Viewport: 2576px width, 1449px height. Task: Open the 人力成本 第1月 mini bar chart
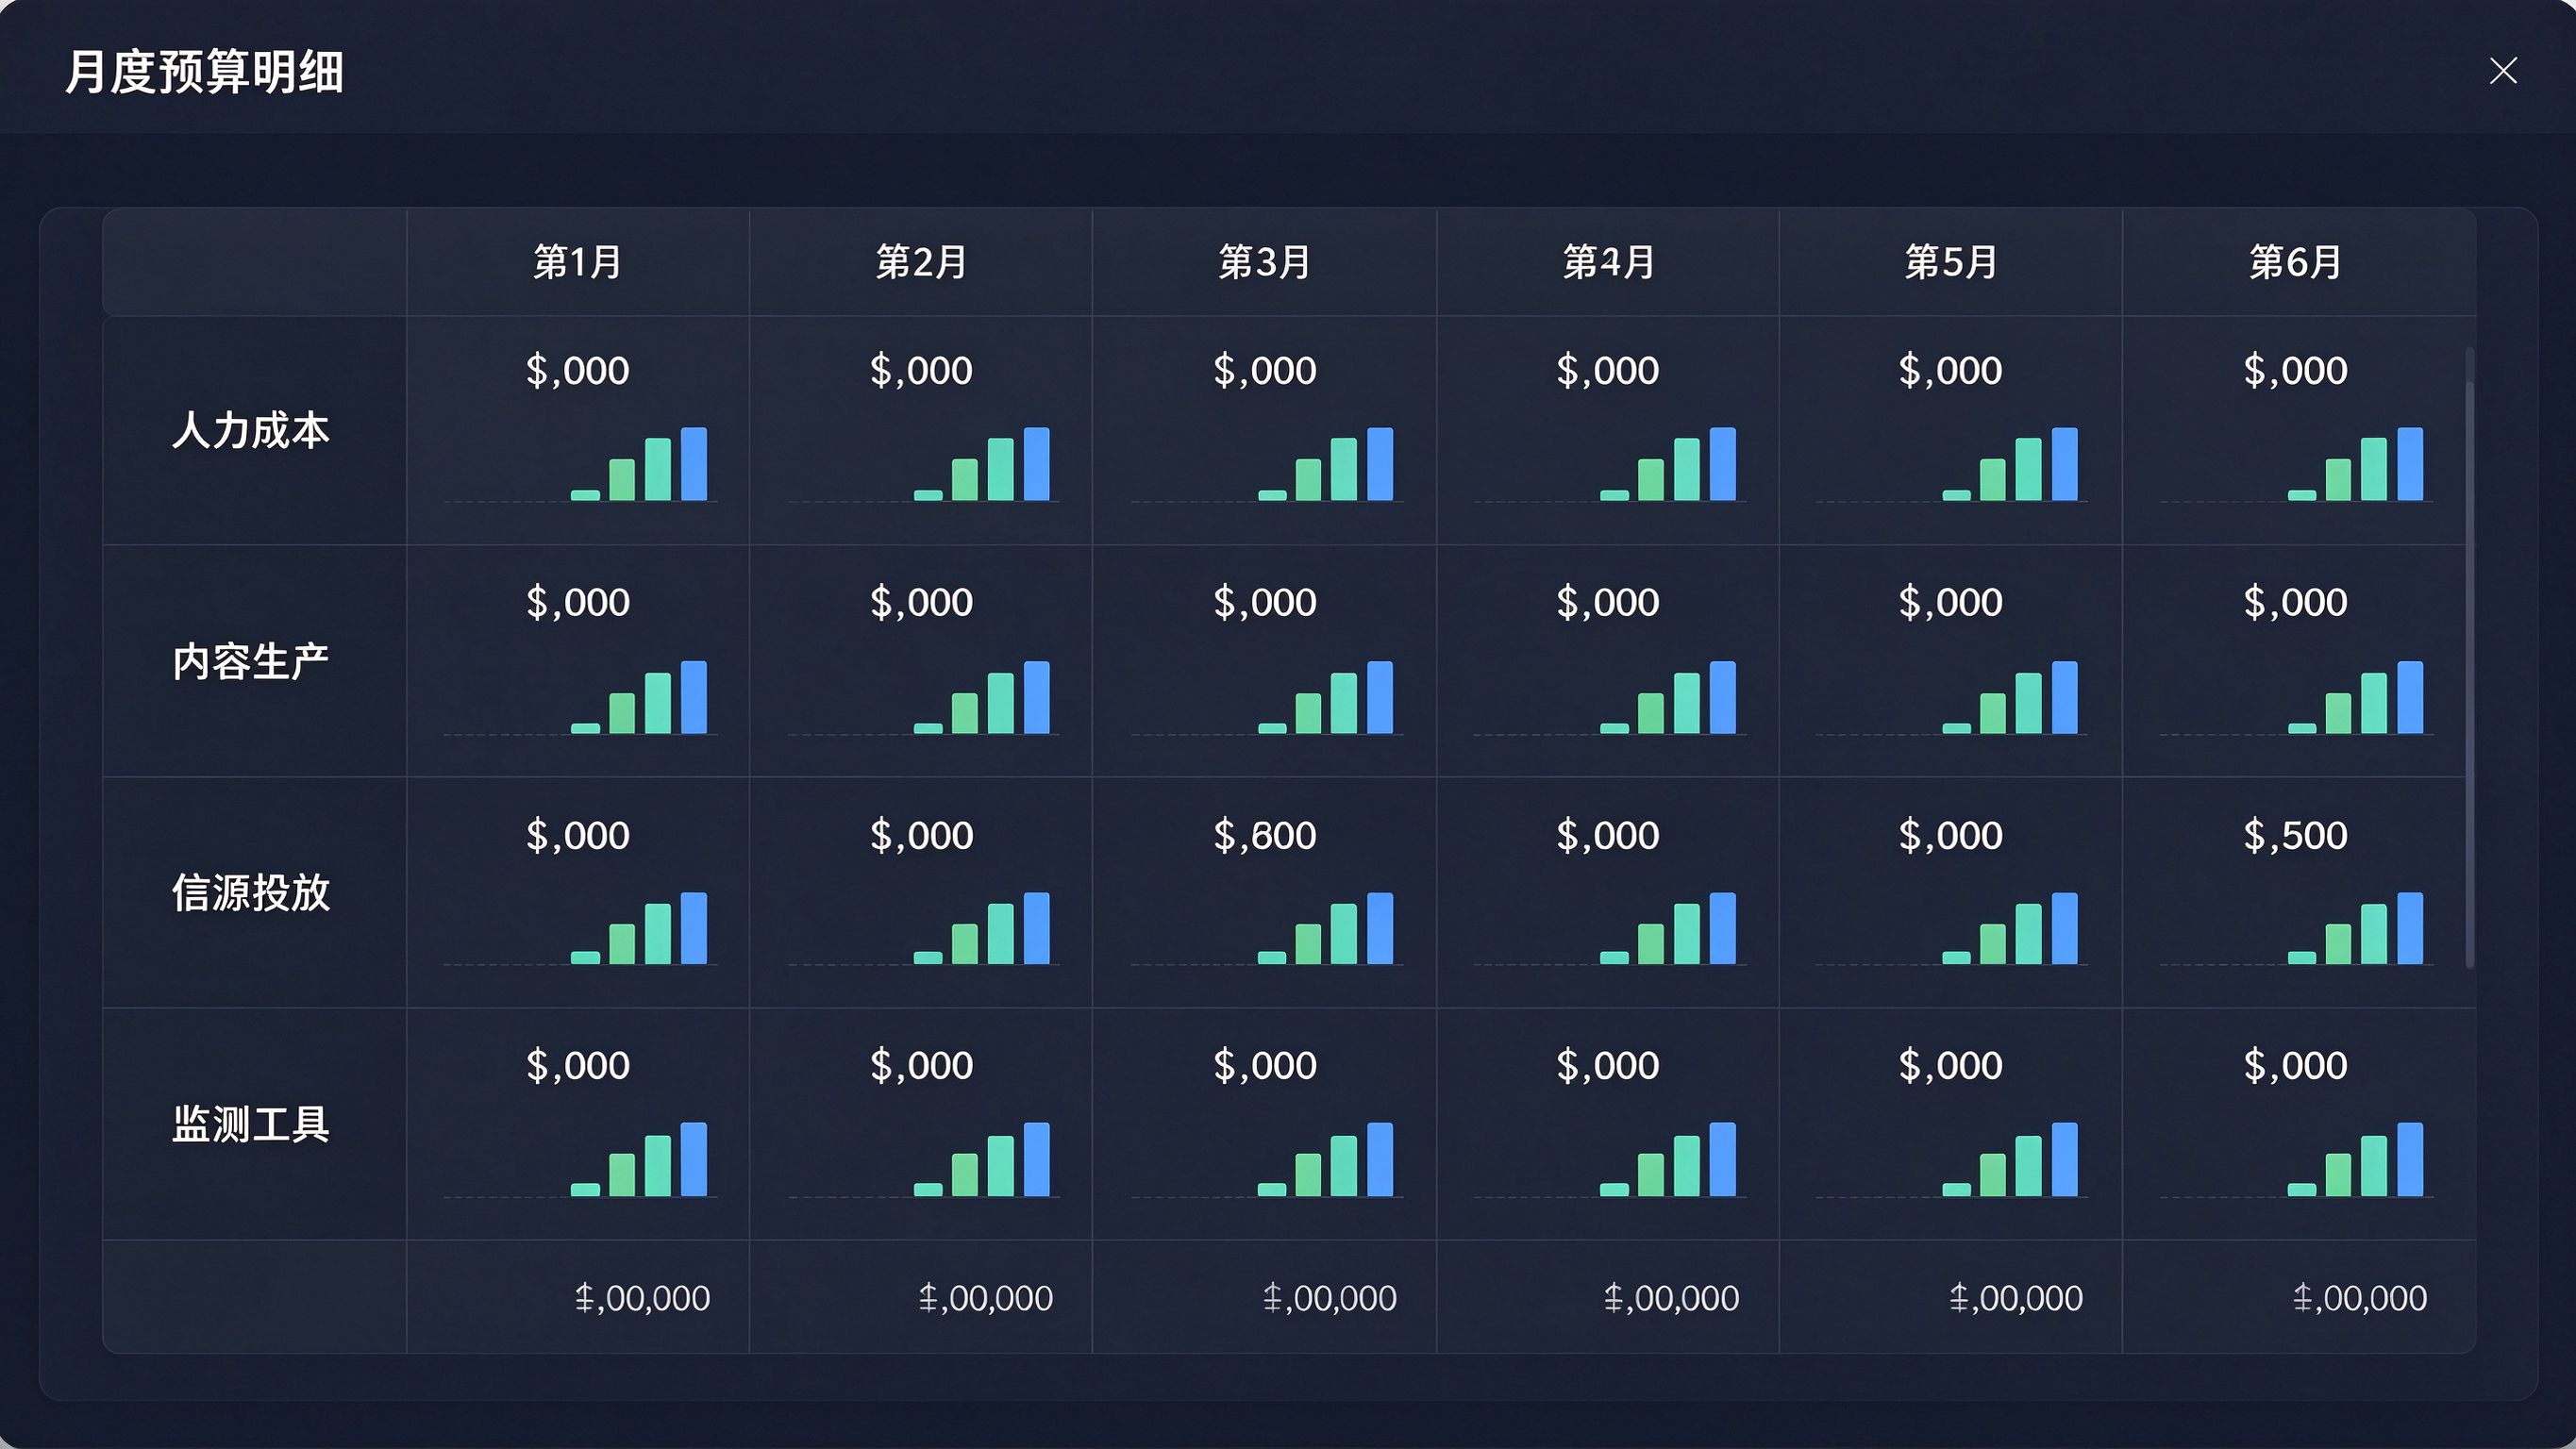[x=580, y=464]
